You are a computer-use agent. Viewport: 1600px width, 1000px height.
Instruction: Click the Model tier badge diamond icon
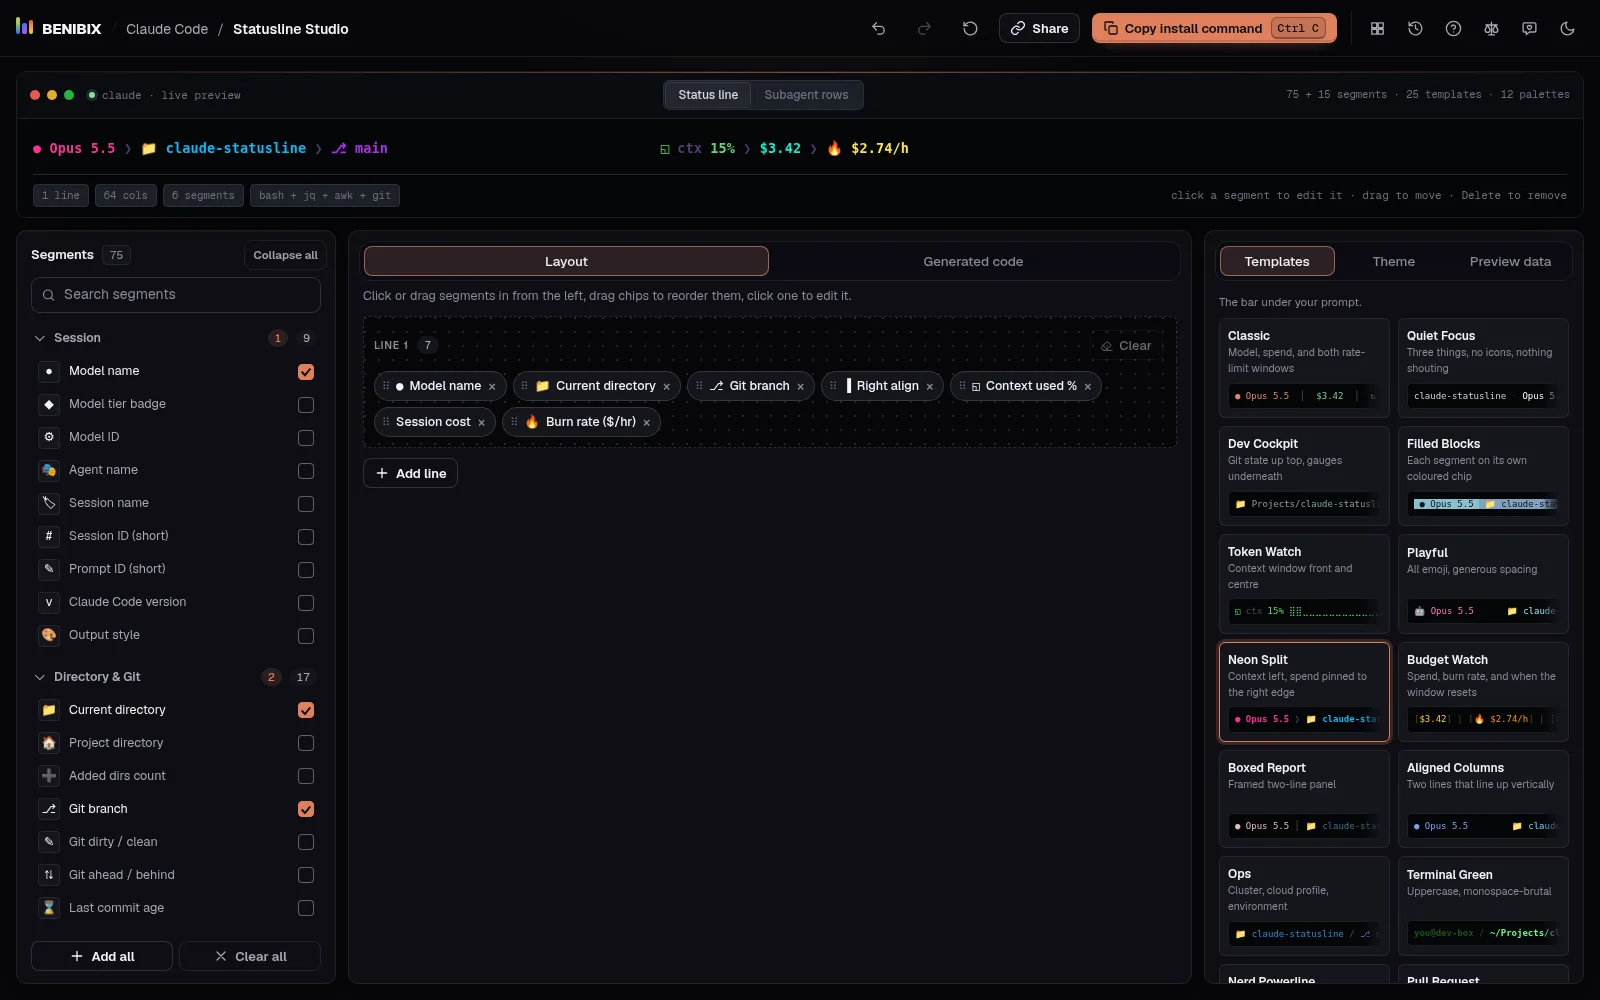(x=49, y=404)
